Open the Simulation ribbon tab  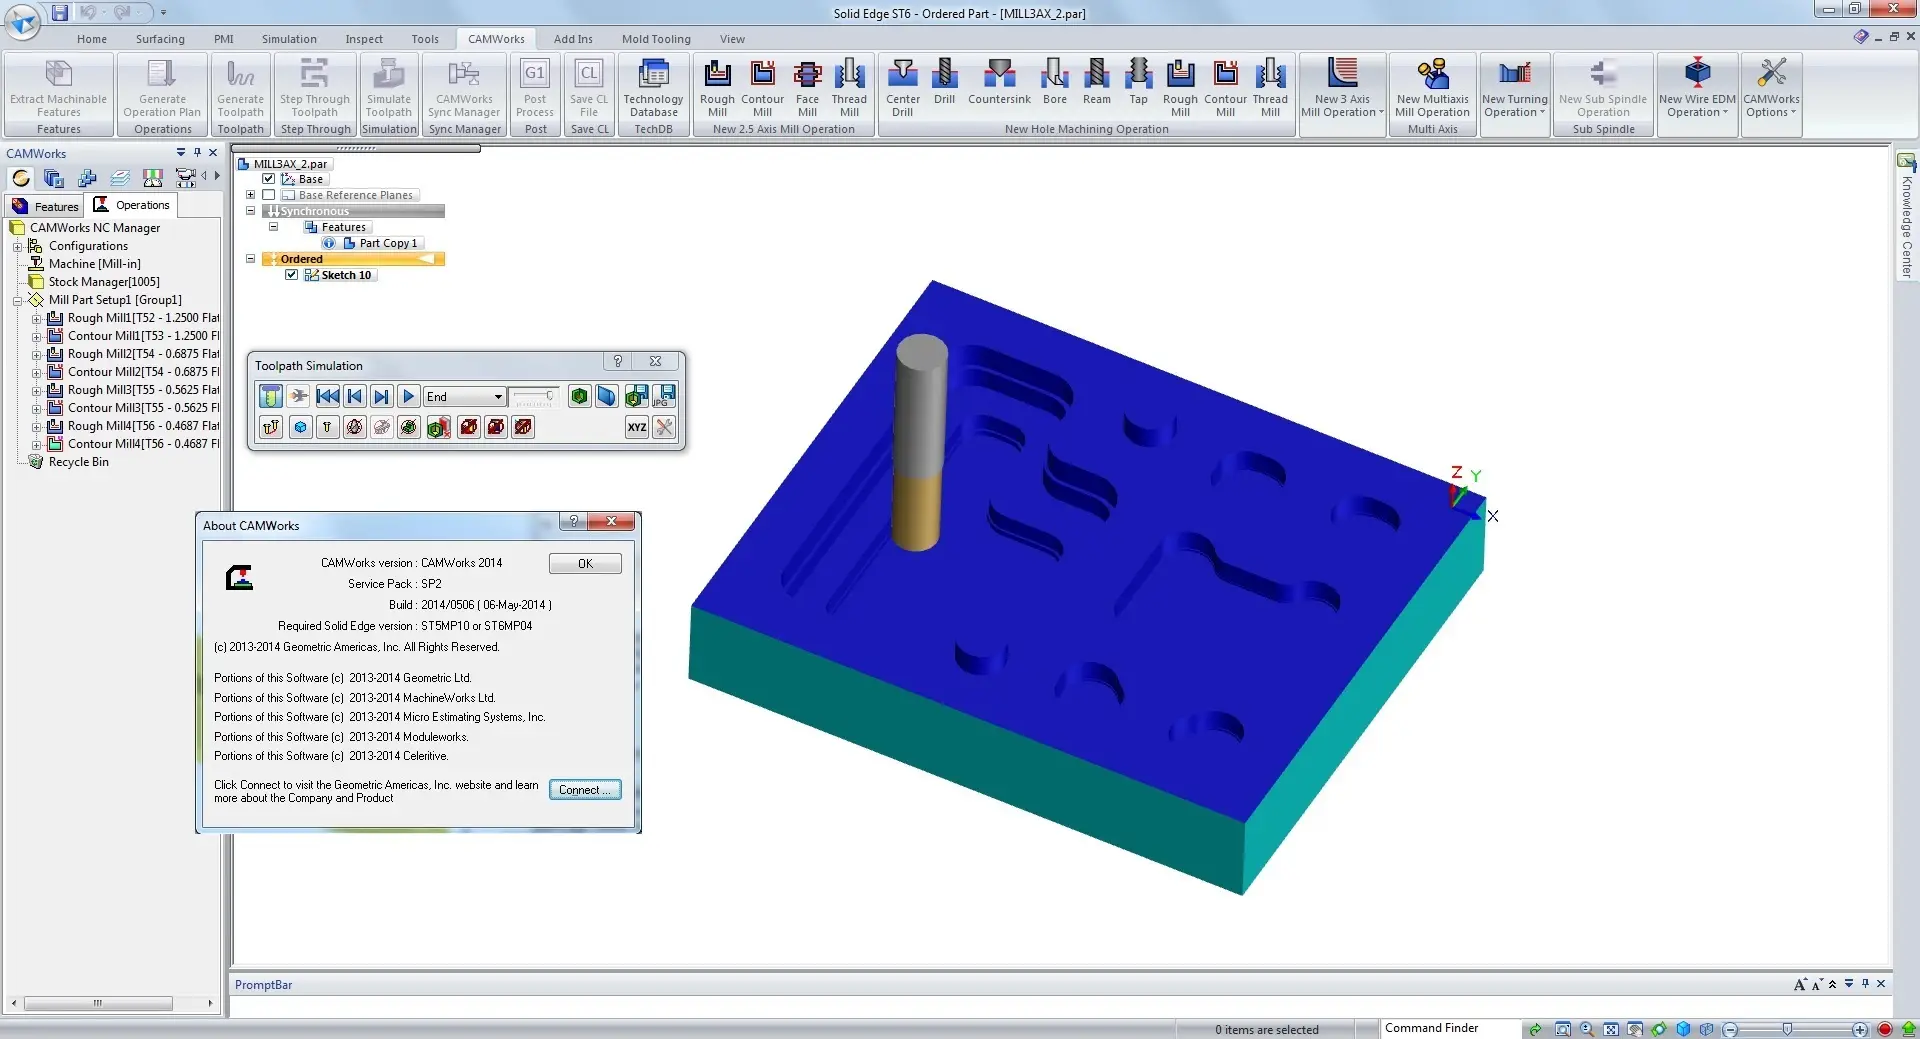point(289,39)
